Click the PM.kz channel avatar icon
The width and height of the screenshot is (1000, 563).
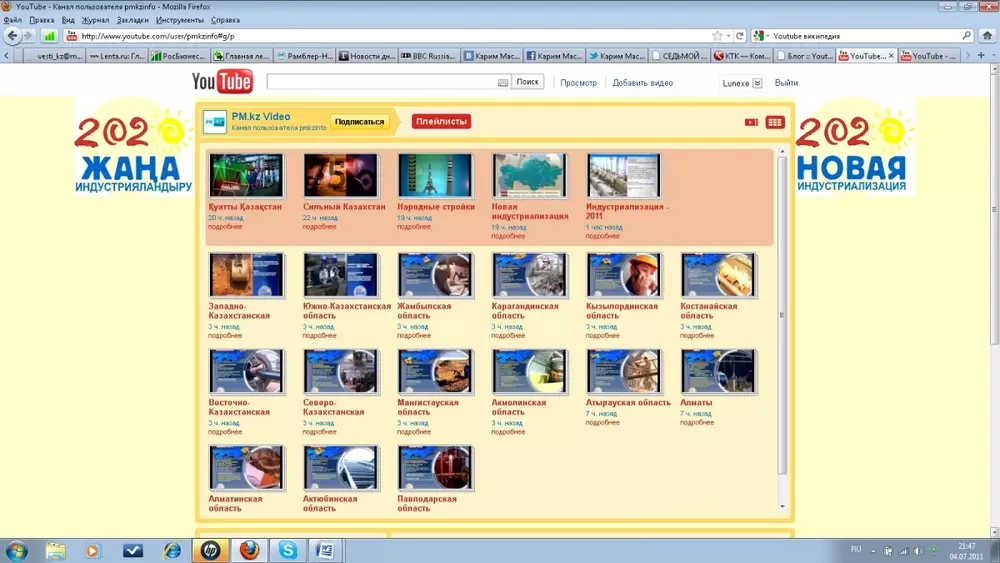tap(215, 122)
